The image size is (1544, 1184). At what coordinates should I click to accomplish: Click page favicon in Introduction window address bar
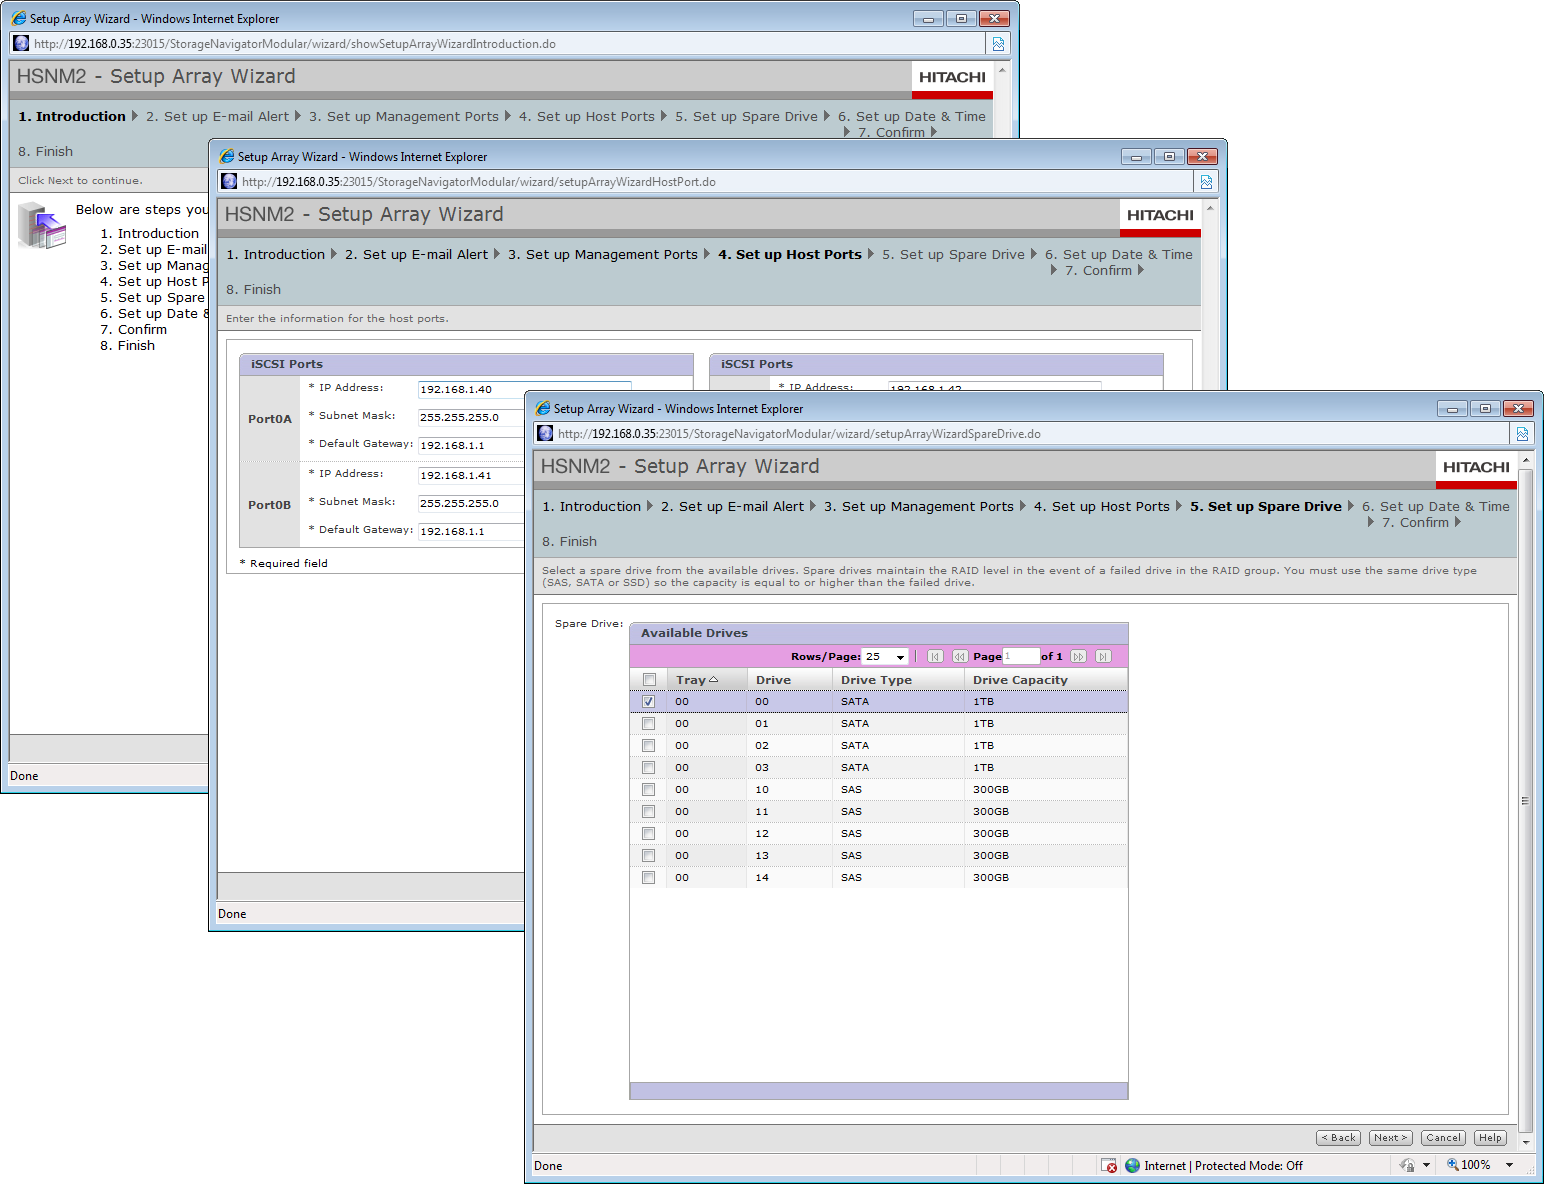click(x=21, y=43)
